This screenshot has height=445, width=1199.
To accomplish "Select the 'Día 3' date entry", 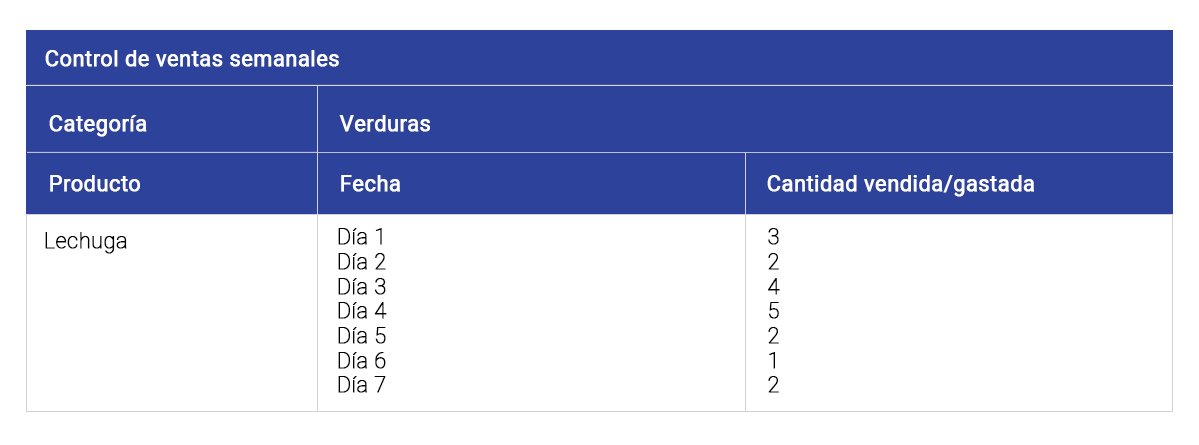I will click(x=362, y=287).
